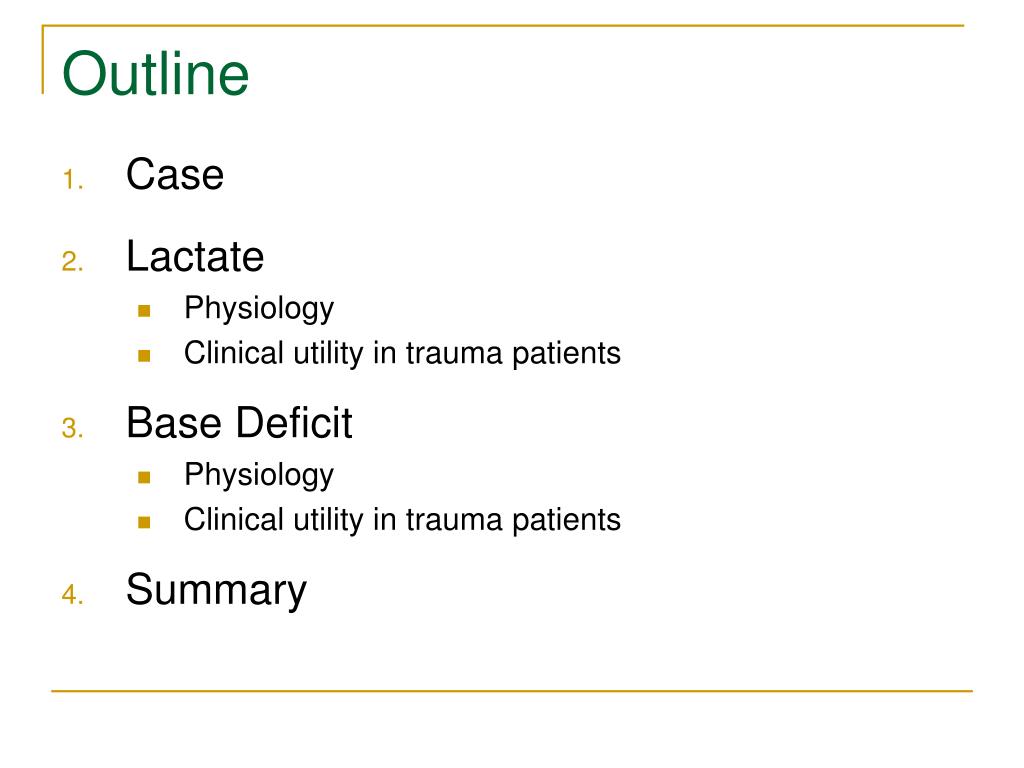Viewport: 1024px width, 768px height.
Task: Click square bullet beside Base Deficit's Clinical utility
Action: [x=144, y=522]
